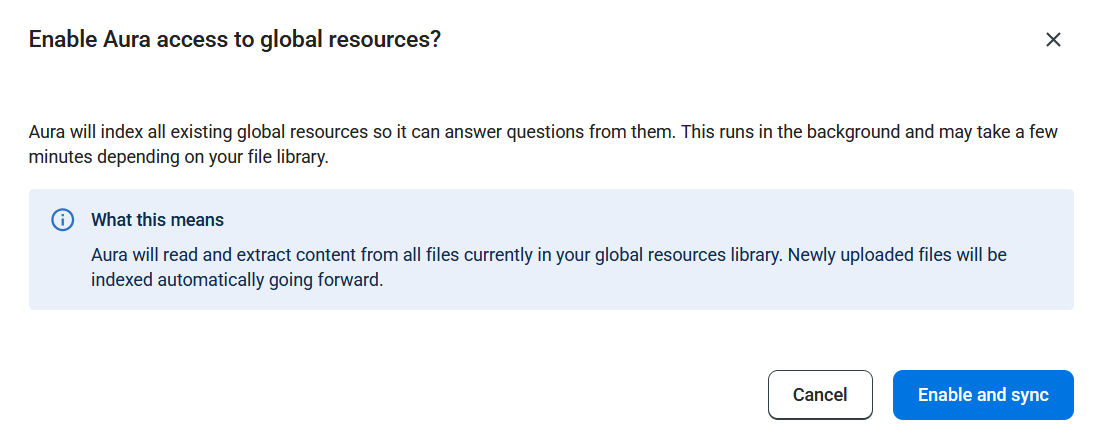The height and width of the screenshot is (441, 1104).
Task: Exit the dialog using the top-right cross
Action: (x=1053, y=39)
